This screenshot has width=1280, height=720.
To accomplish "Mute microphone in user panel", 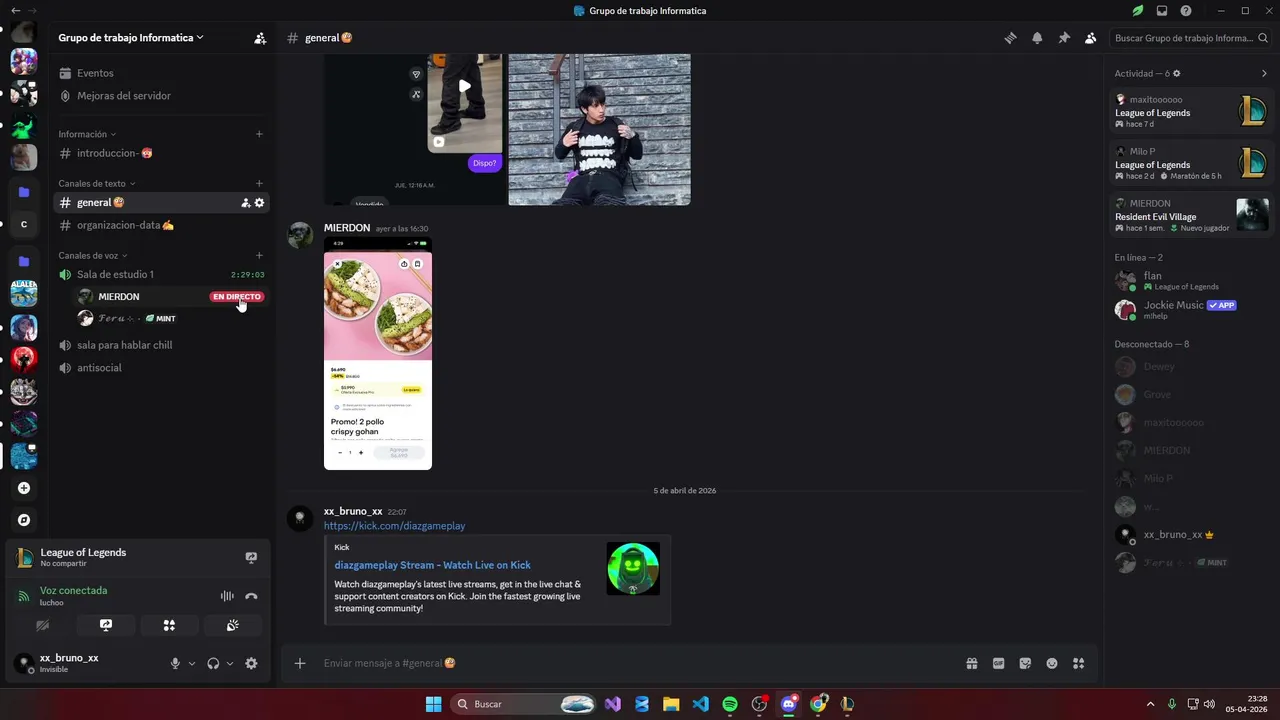I will click(x=175, y=663).
